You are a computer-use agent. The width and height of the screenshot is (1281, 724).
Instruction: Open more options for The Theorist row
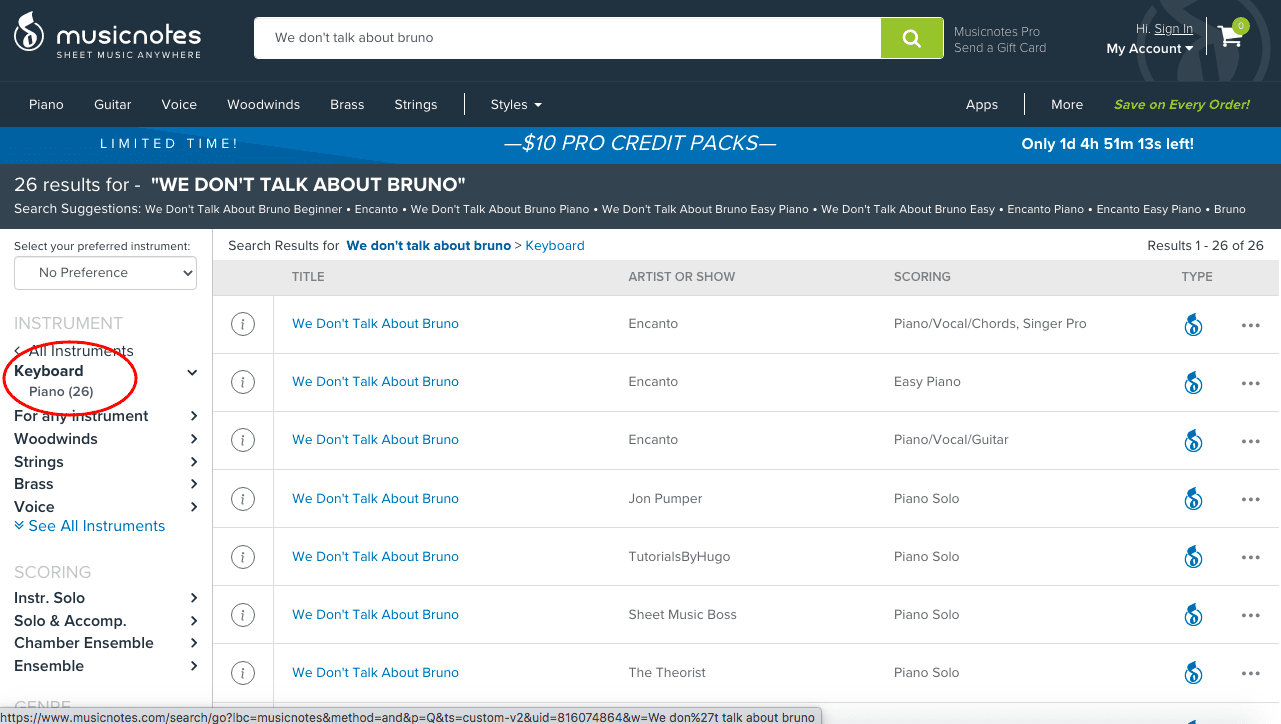[x=1250, y=674]
